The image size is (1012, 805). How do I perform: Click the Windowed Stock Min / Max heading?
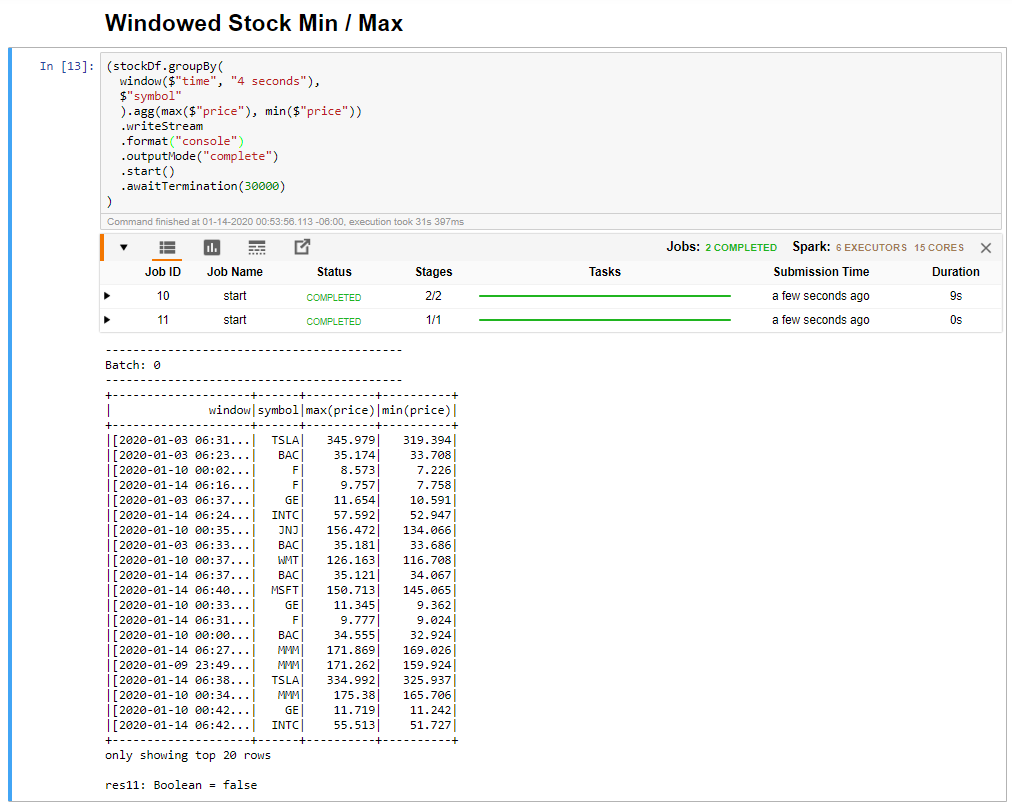(x=255, y=23)
